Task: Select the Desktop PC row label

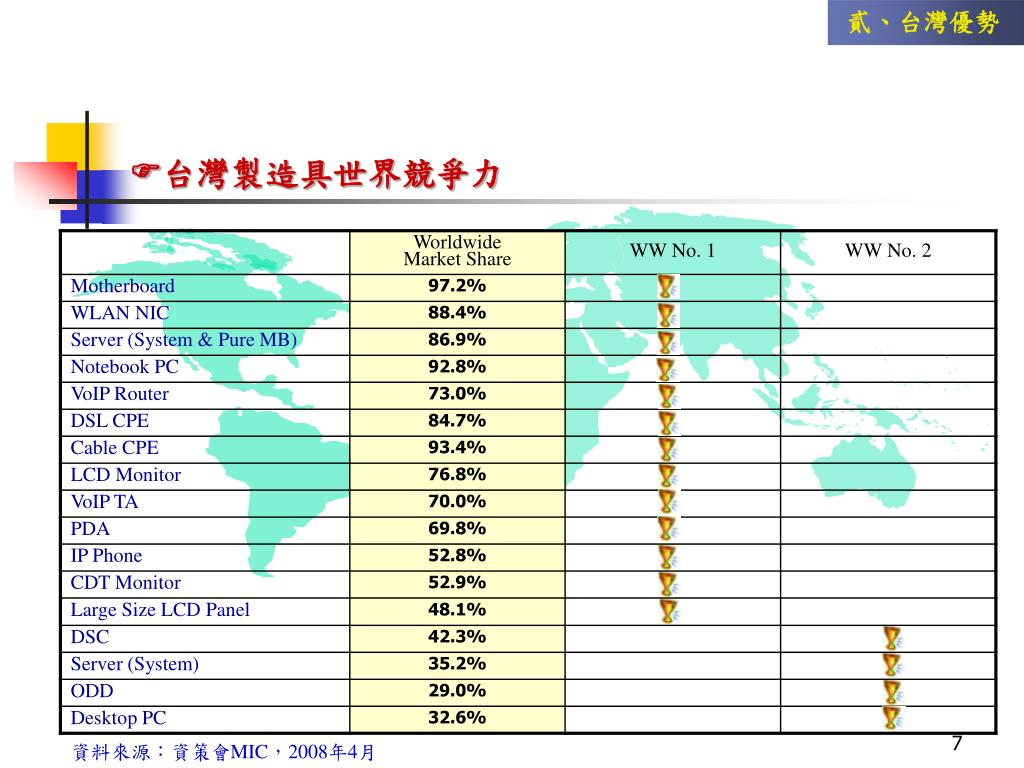Action: point(118,718)
